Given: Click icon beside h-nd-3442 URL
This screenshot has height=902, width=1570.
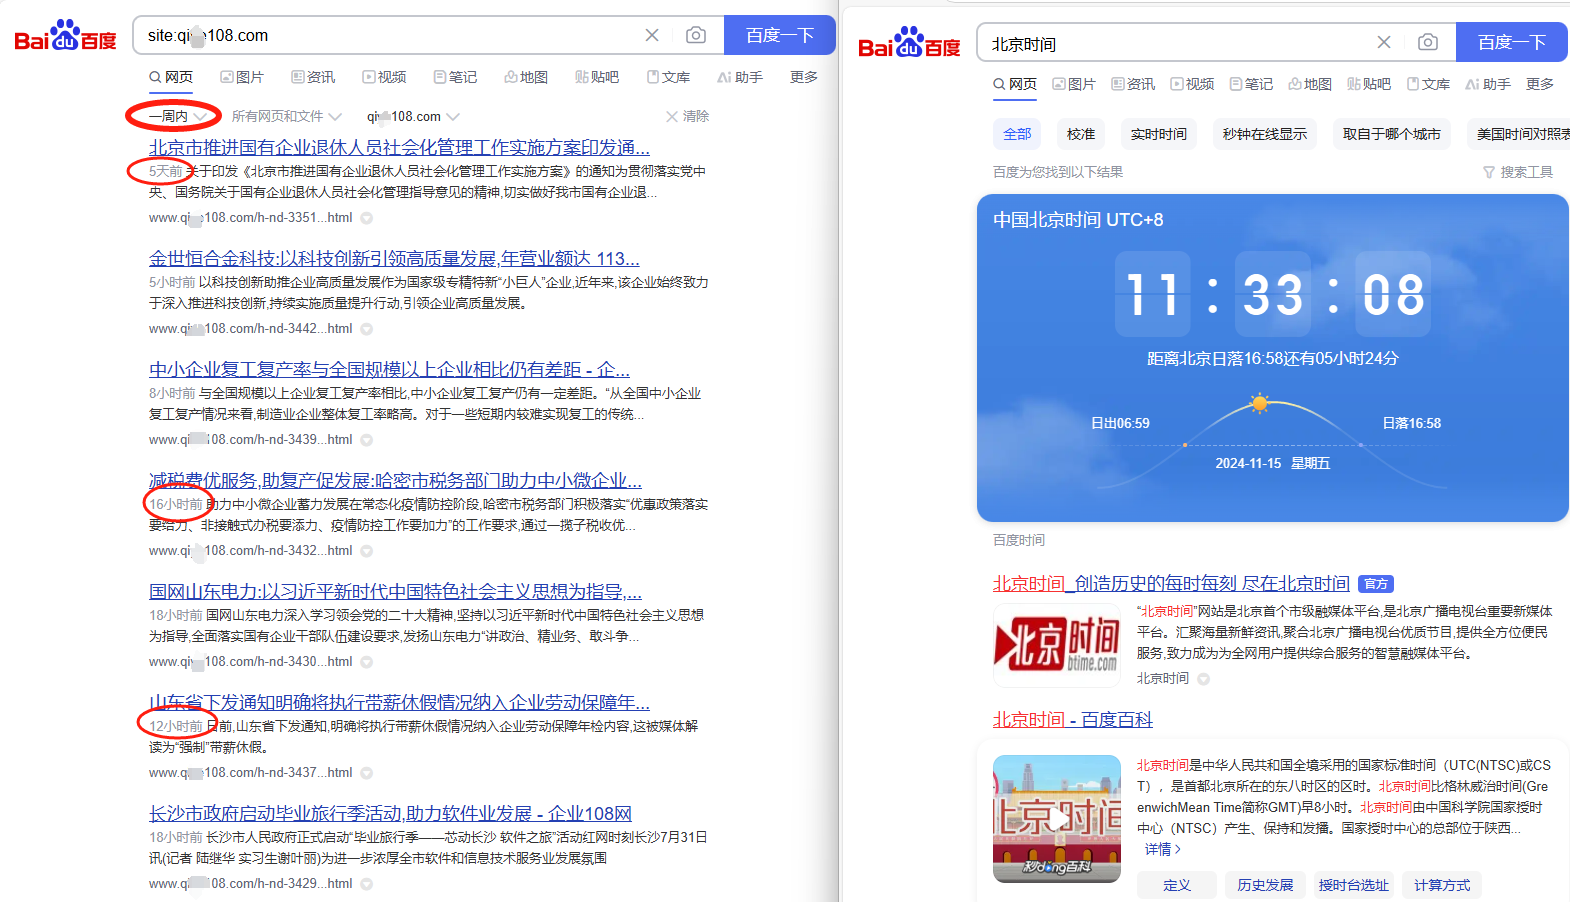Looking at the screenshot, I should [x=367, y=329].
